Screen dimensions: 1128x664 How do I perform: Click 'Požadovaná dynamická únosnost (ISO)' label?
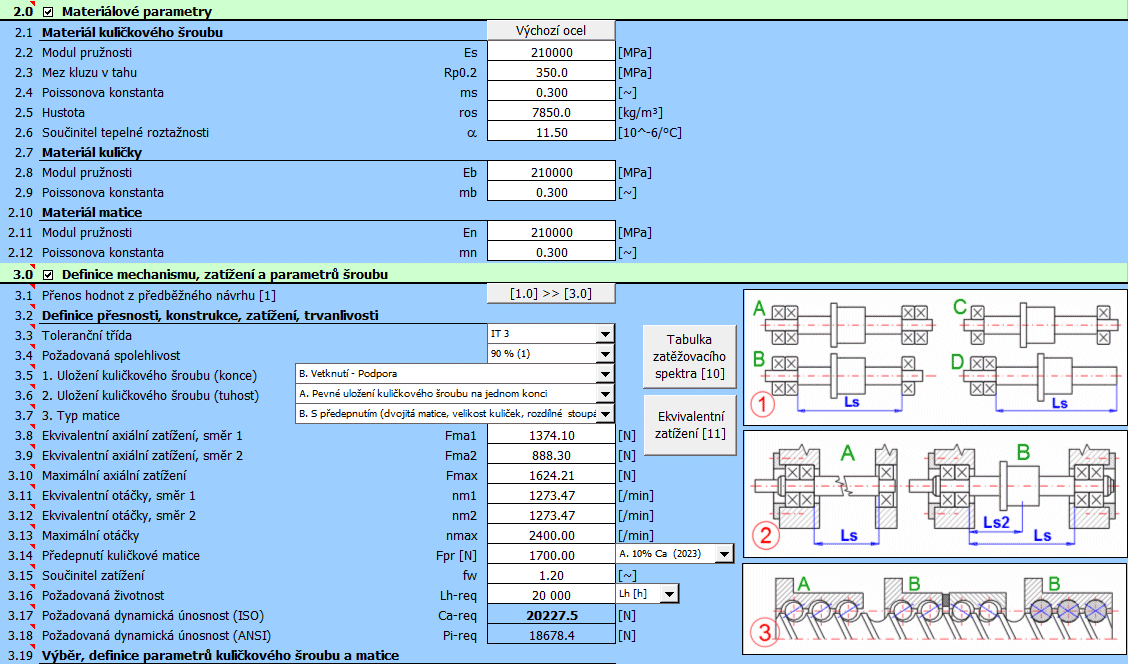click(153, 616)
